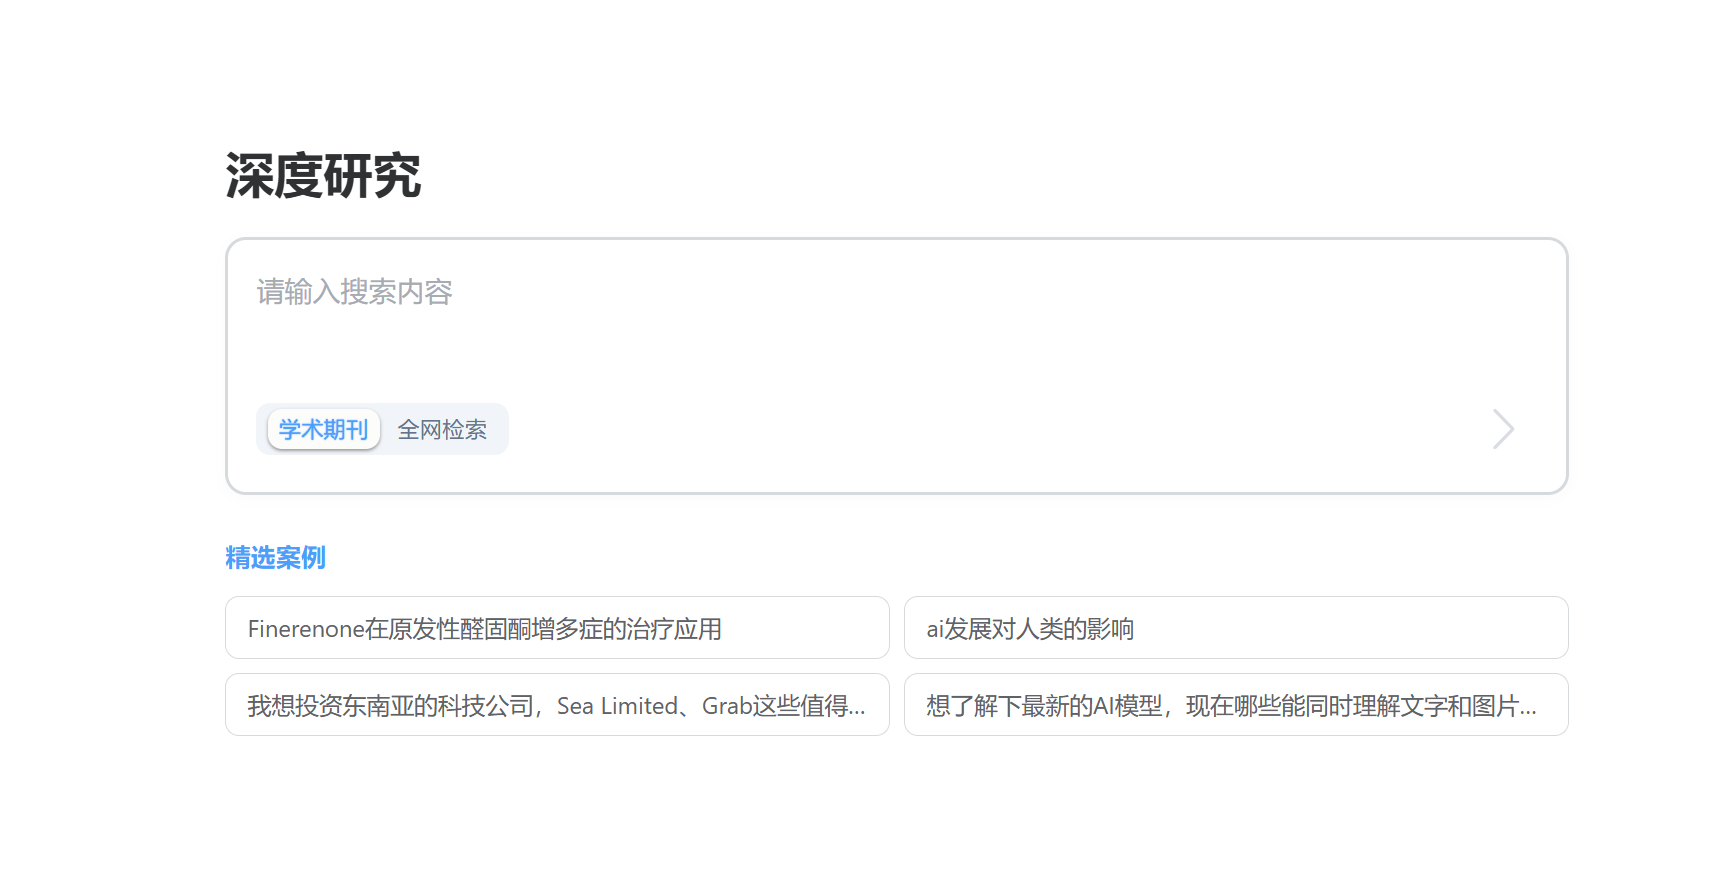This screenshot has width=1719, height=891.
Task: Enable academic journals source 学术期刊
Action: point(323,430)
